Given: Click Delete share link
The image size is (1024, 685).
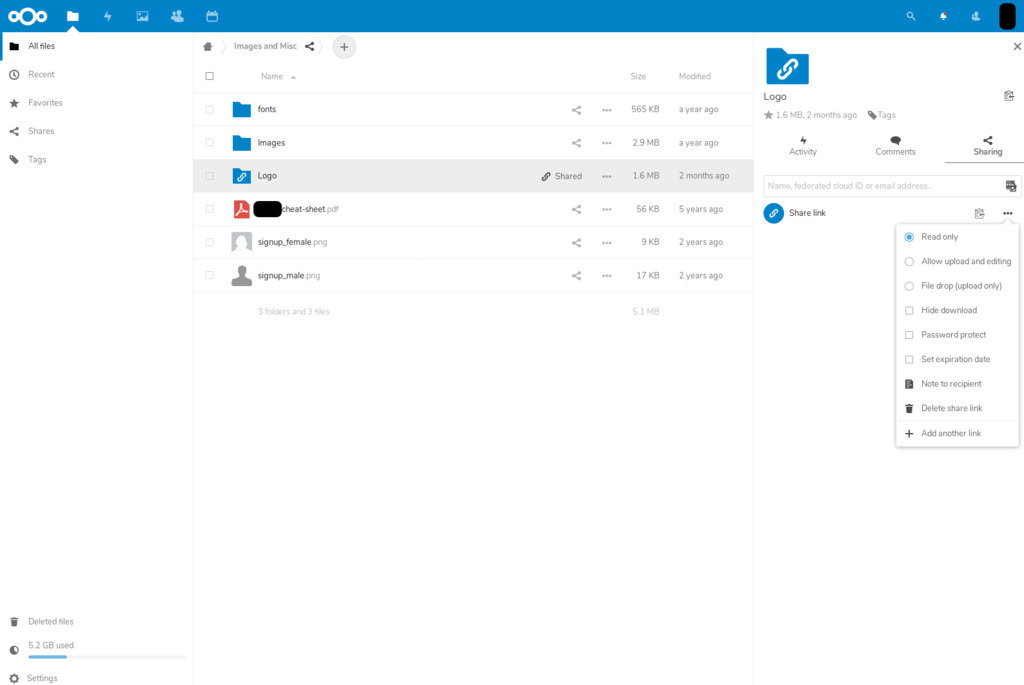Looking at the screenshot, I should pyautogui.click(x=951, y=408).
